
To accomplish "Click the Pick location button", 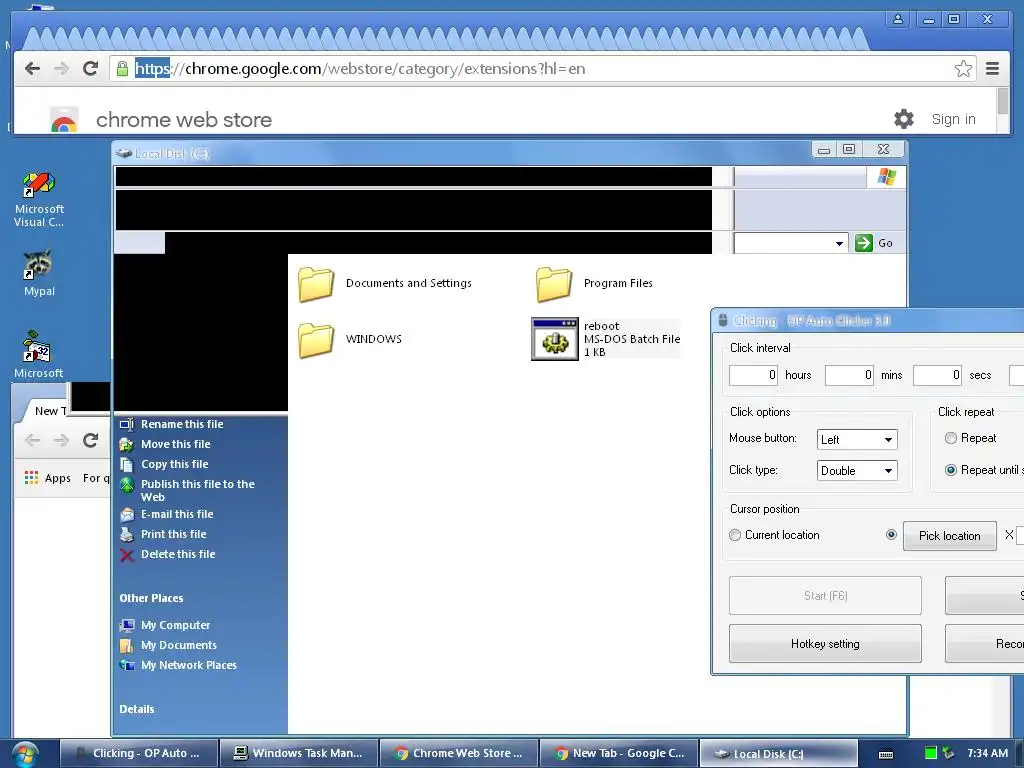I will [950, 536].
